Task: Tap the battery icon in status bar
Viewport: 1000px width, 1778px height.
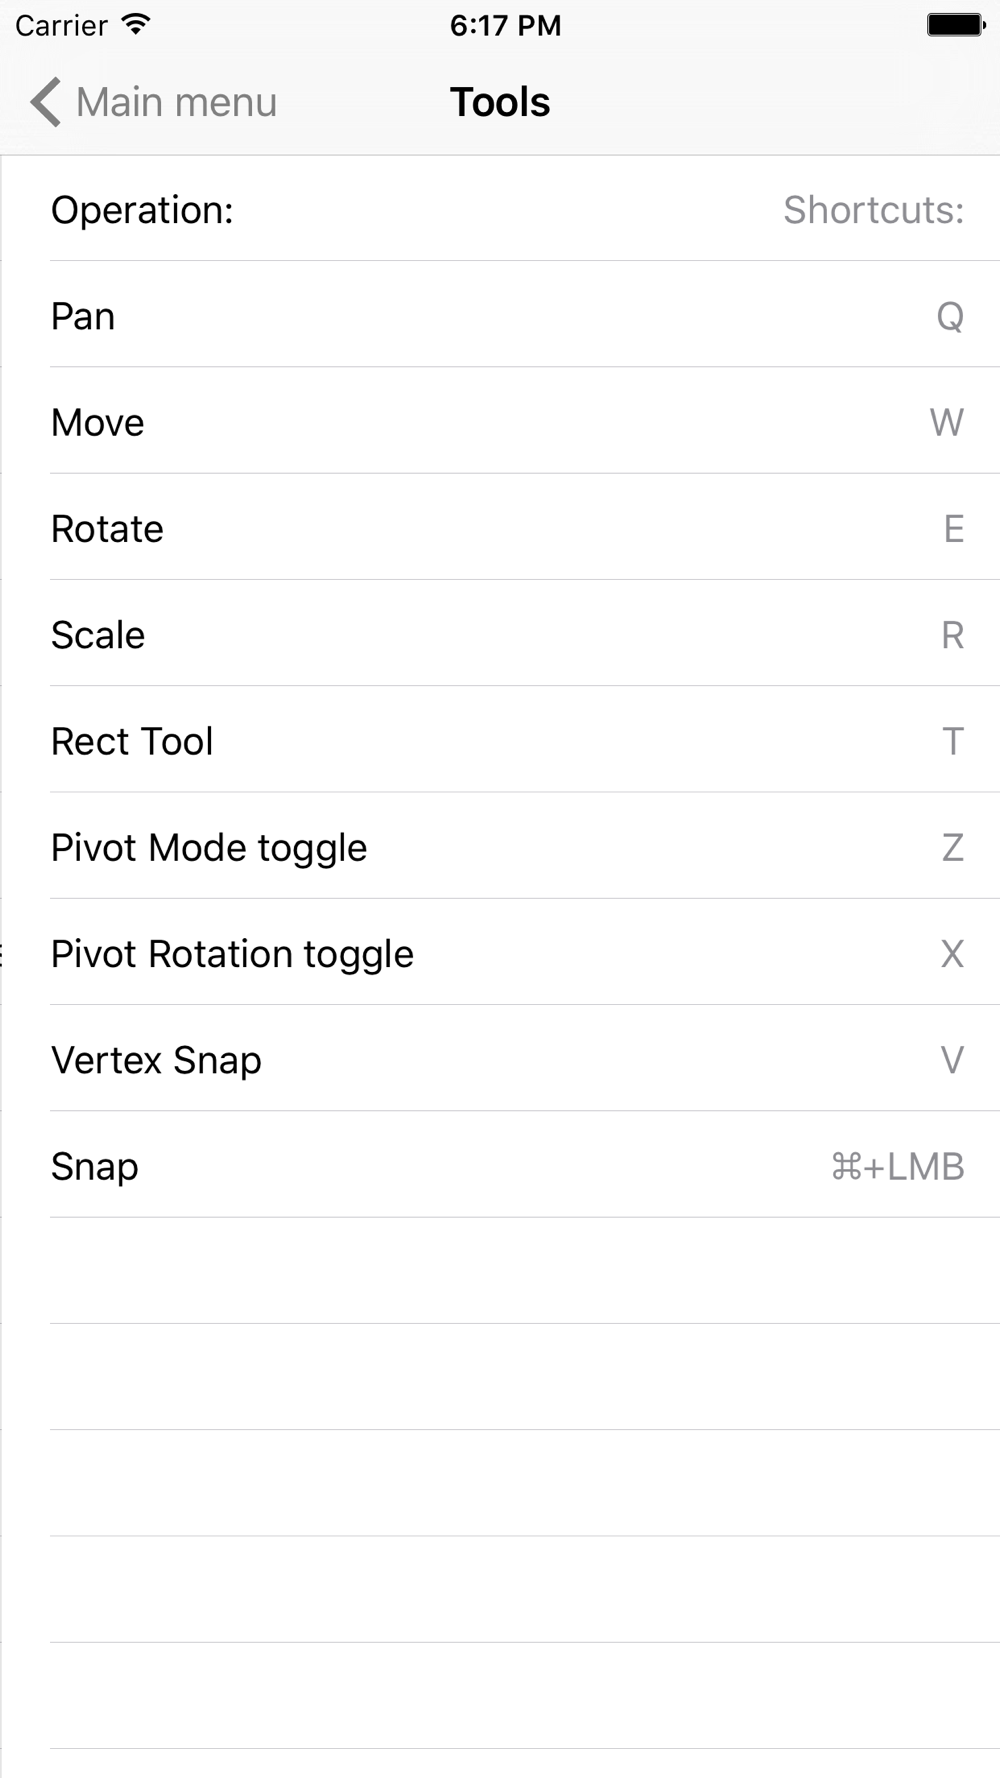Action: 956,25
